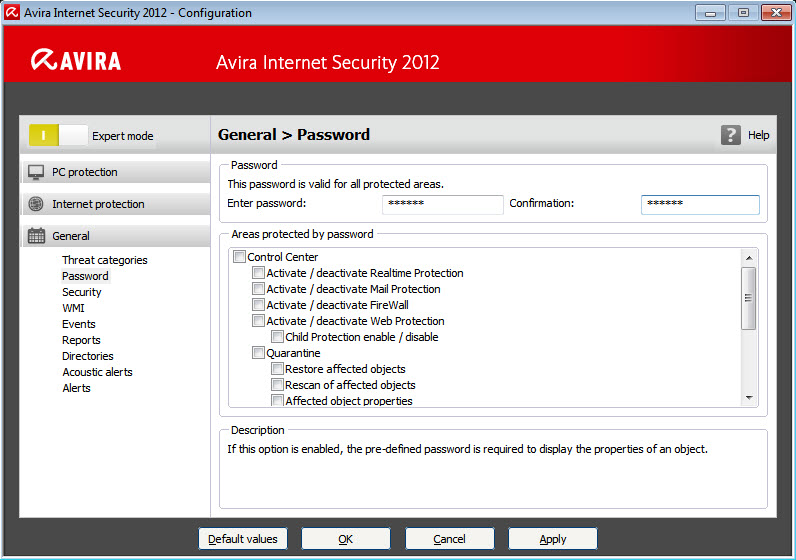
Task: Click the Cancel button
Action: click(449, 539)
